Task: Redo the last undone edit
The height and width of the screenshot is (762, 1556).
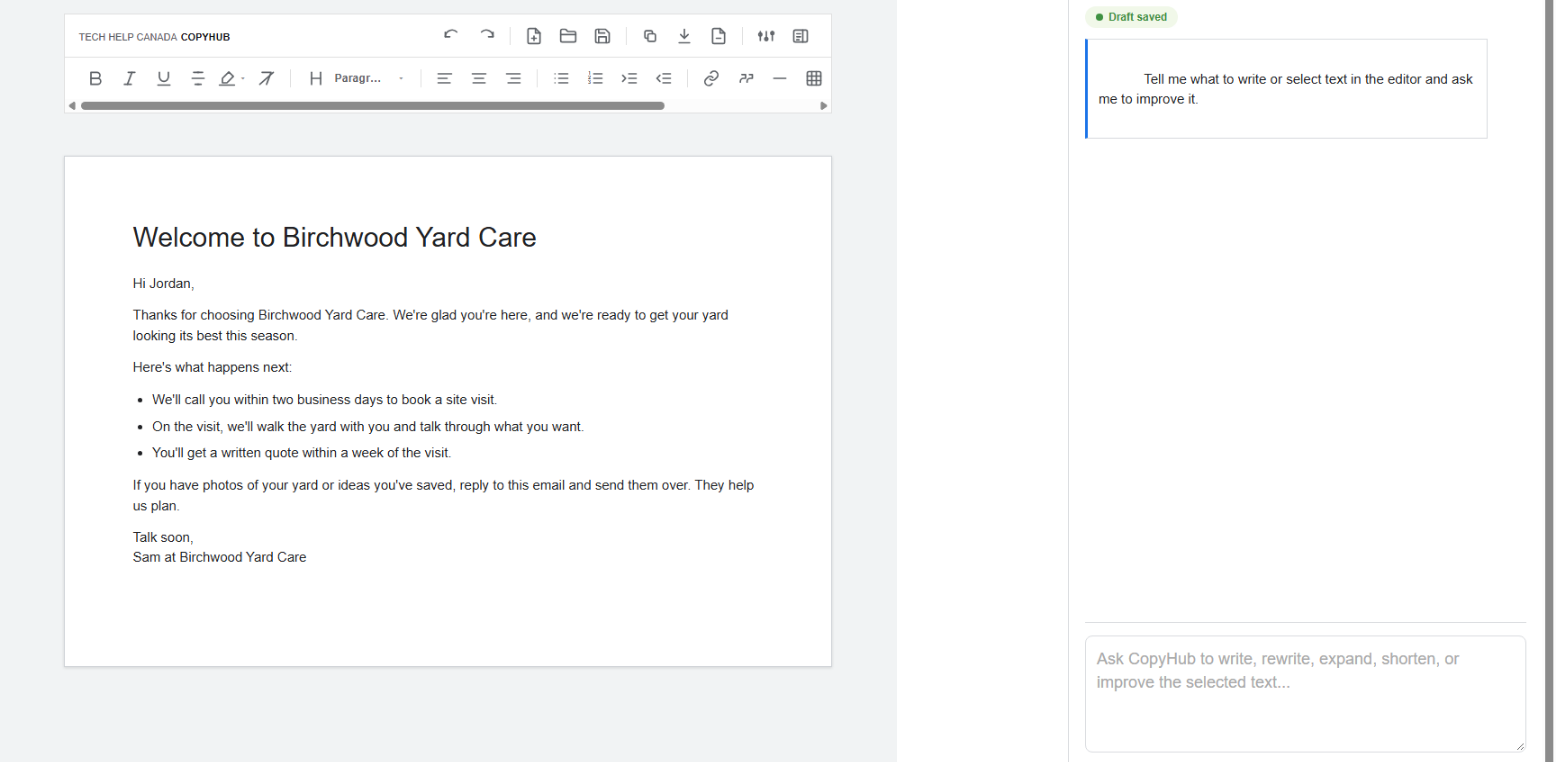Action: [487, 36]
